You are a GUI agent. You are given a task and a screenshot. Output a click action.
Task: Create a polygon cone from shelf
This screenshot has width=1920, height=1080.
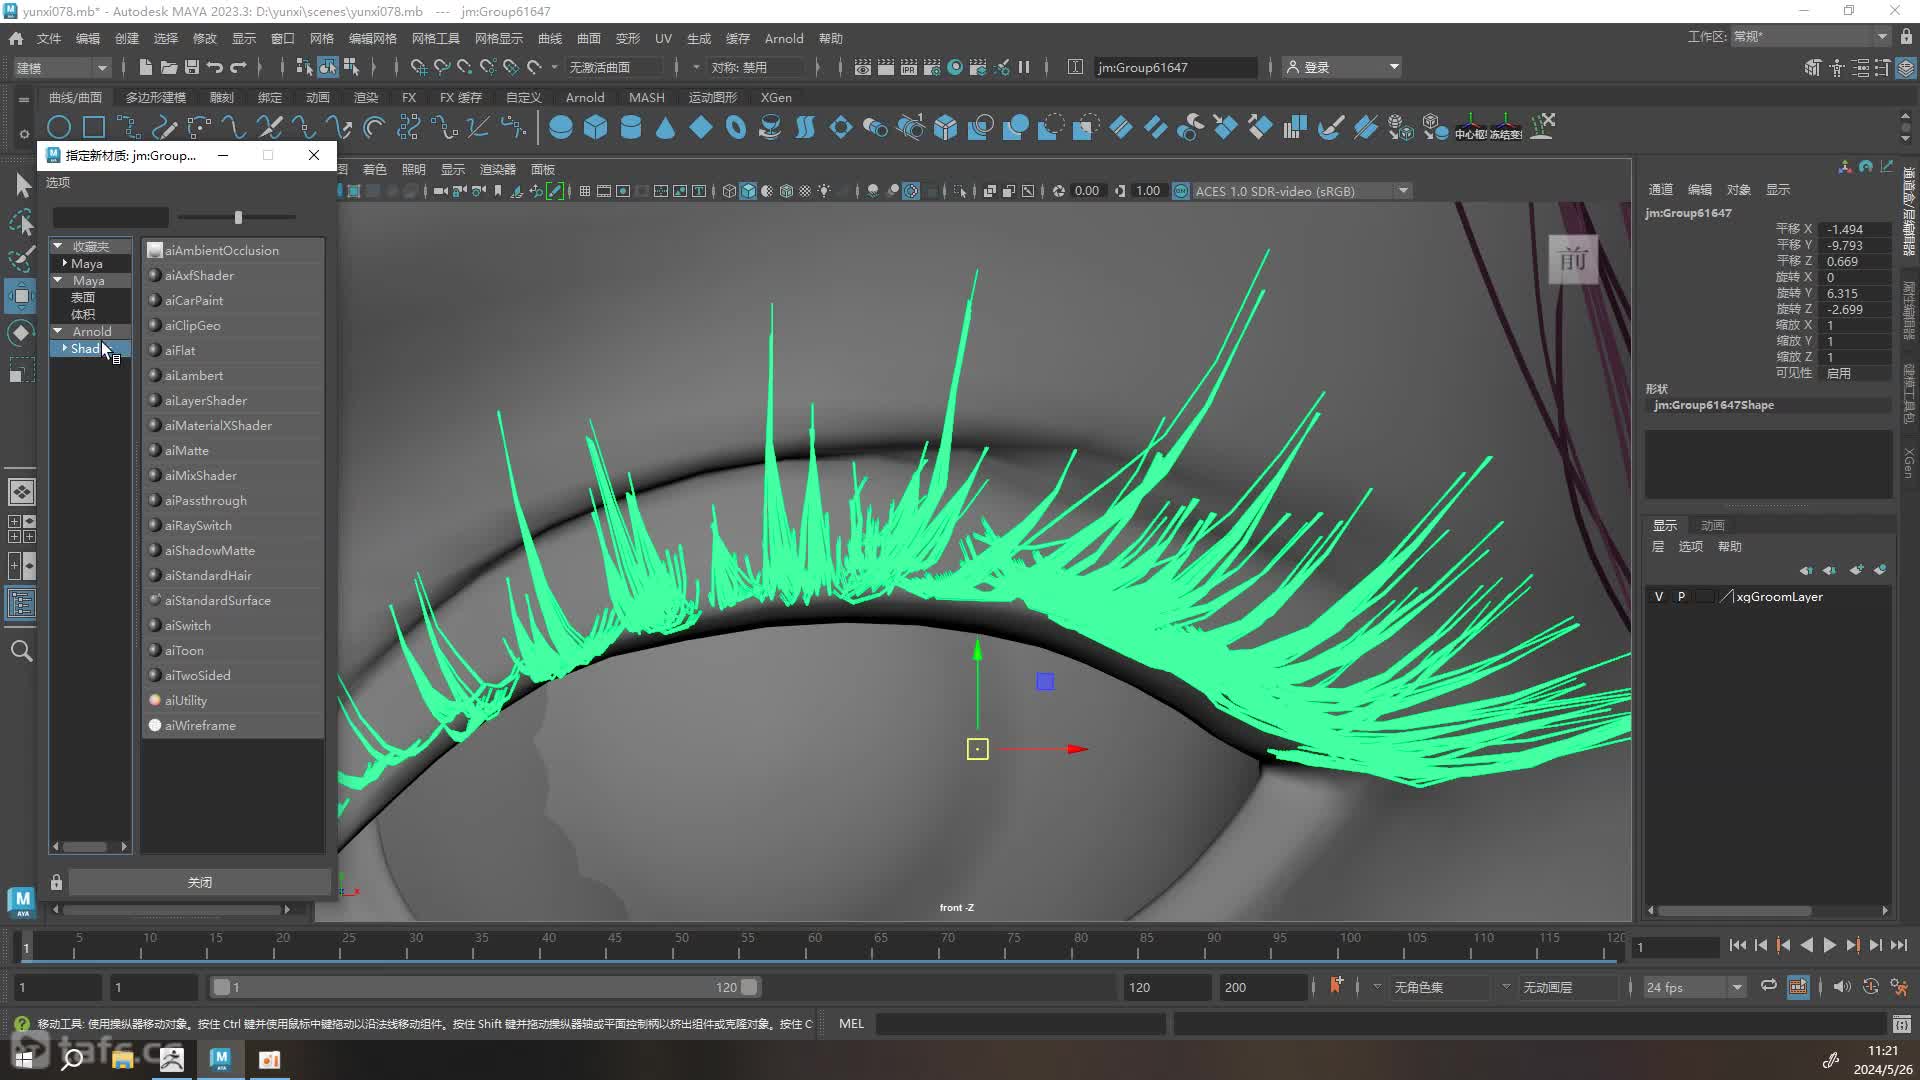(x=666, y=127)
